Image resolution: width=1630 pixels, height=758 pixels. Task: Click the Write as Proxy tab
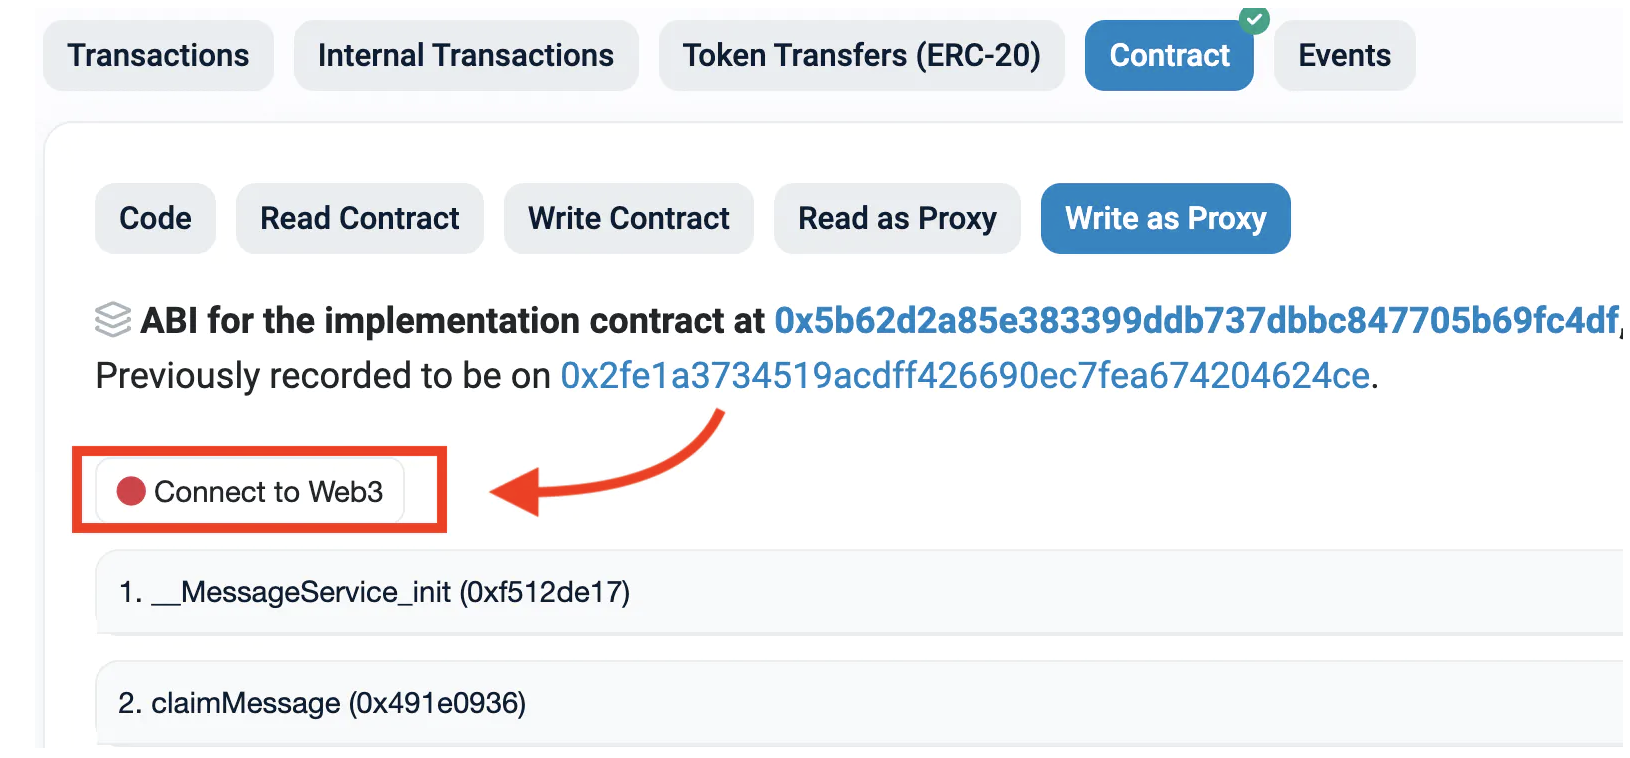1165,218
